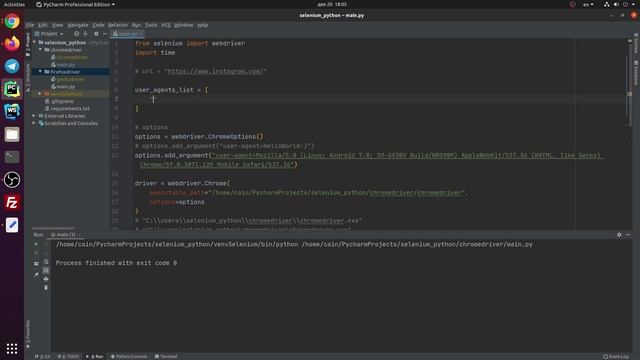Toggle the Favorites side tab
640x360 pixels.
pyautogui.click(x=28, y=334)
